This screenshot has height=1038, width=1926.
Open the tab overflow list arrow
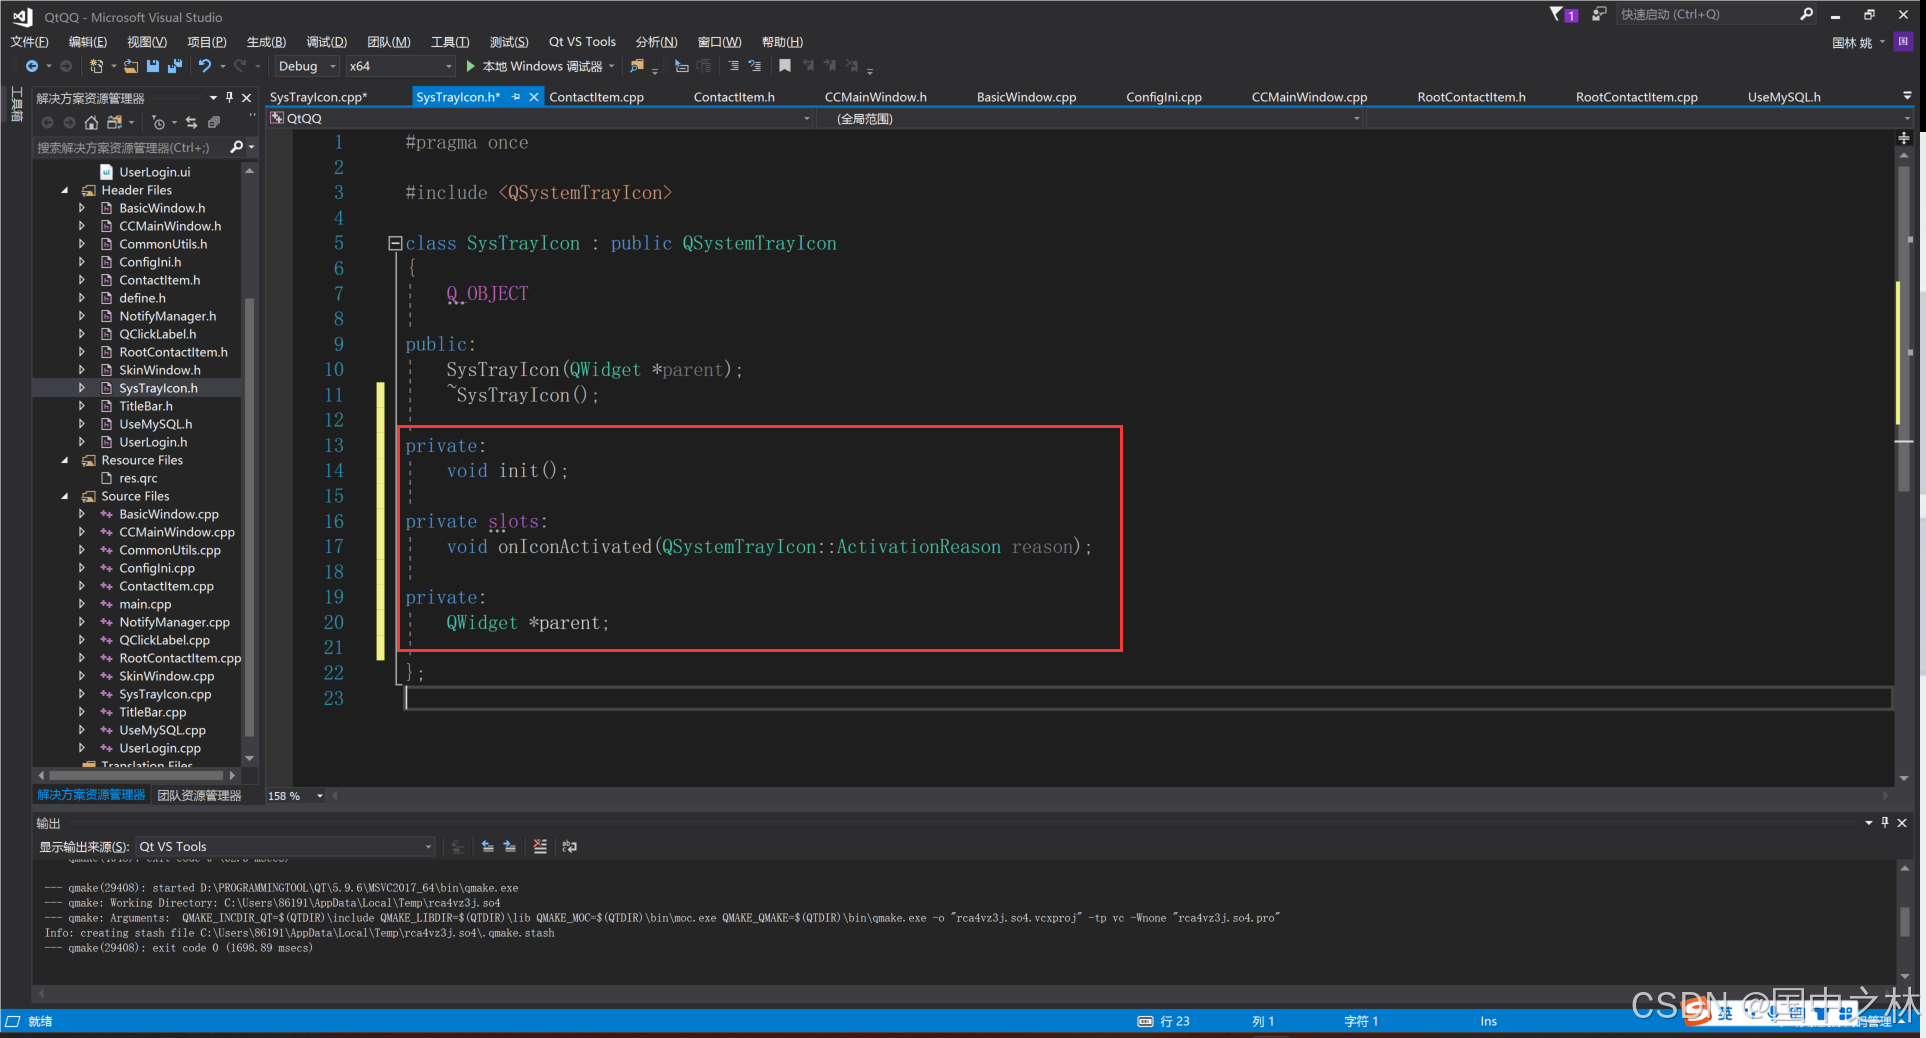click(x=1907, y=96)
